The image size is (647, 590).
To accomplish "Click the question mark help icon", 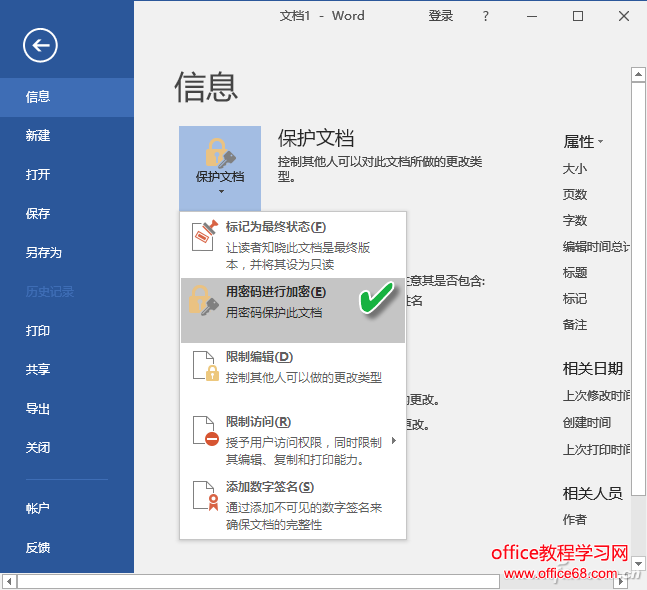I will (x=486, y=16).
